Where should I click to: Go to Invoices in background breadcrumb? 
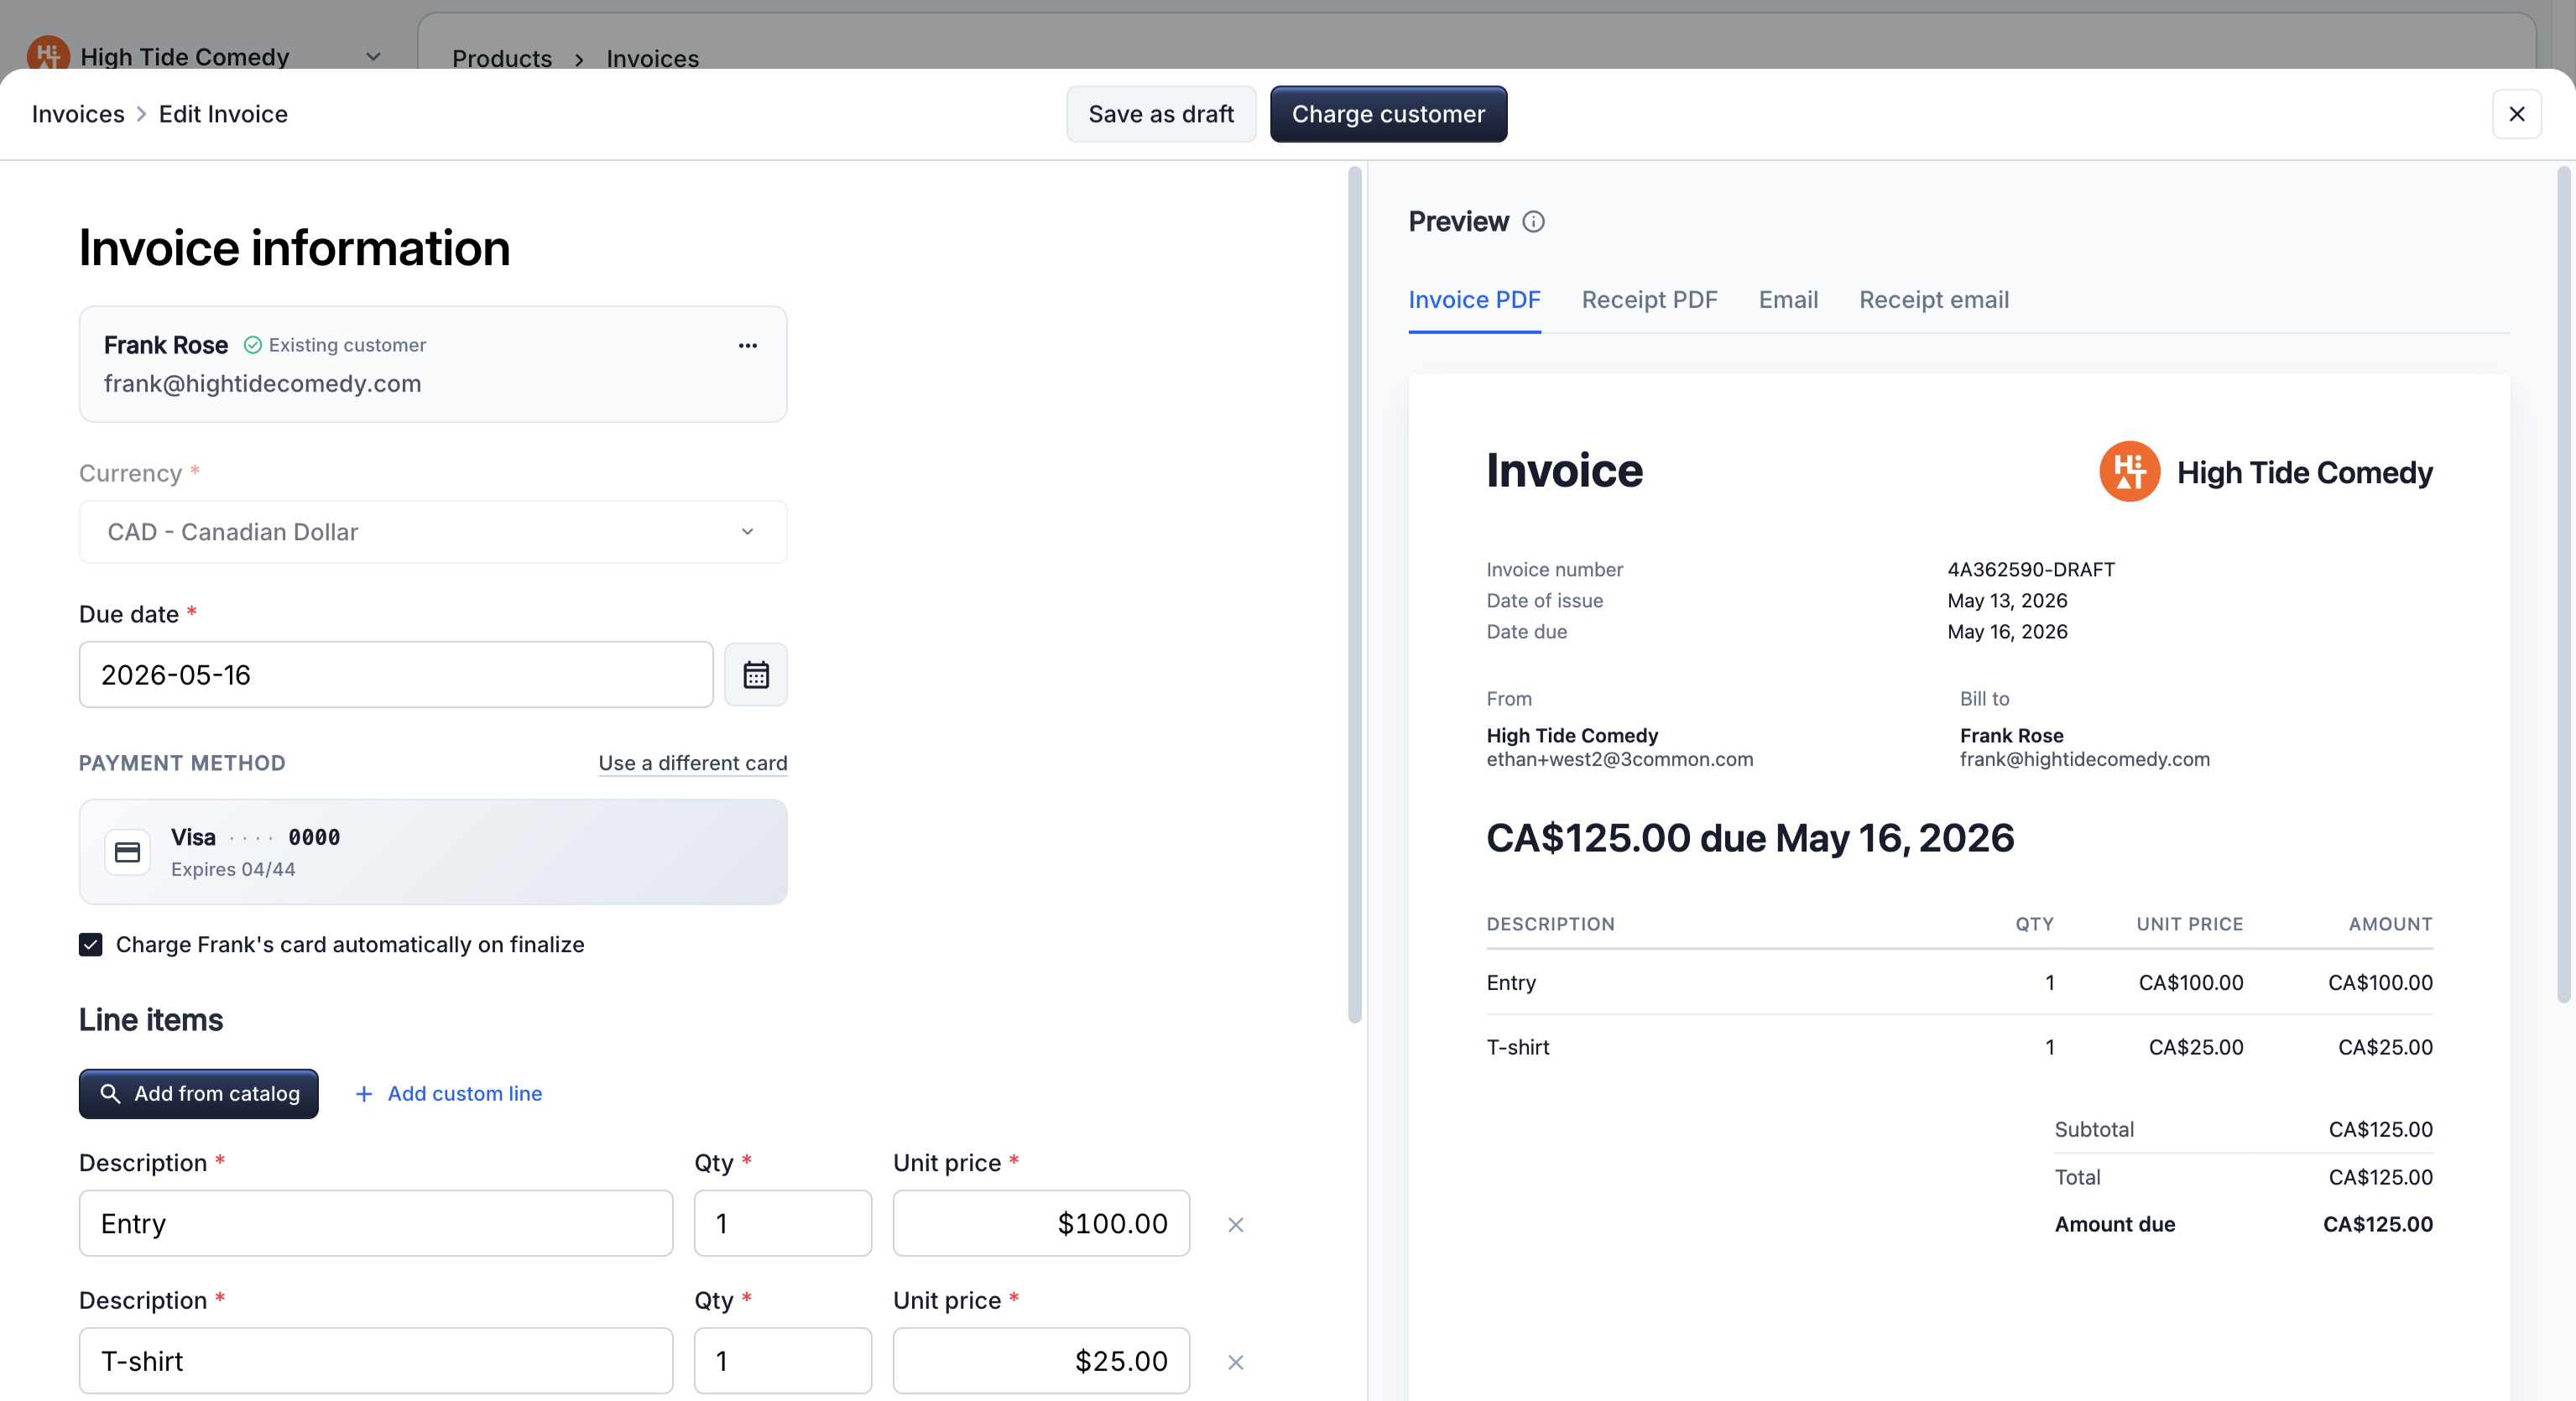(x=652, y=59)
